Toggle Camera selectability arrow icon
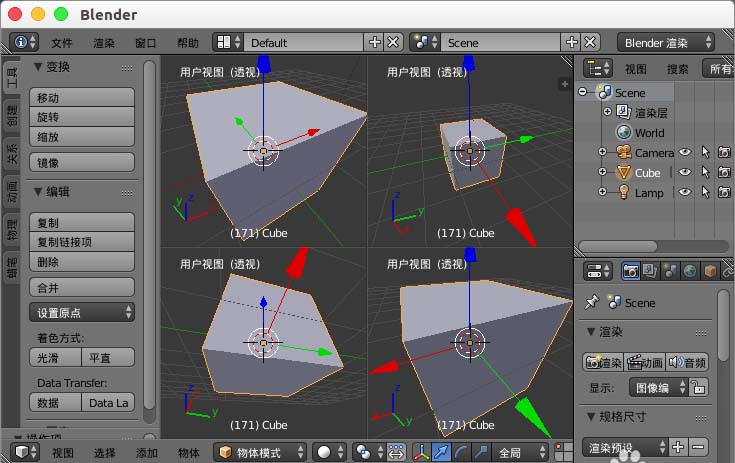Image resolution: width=735 pixels, height=463 pixels. [705, 152]
